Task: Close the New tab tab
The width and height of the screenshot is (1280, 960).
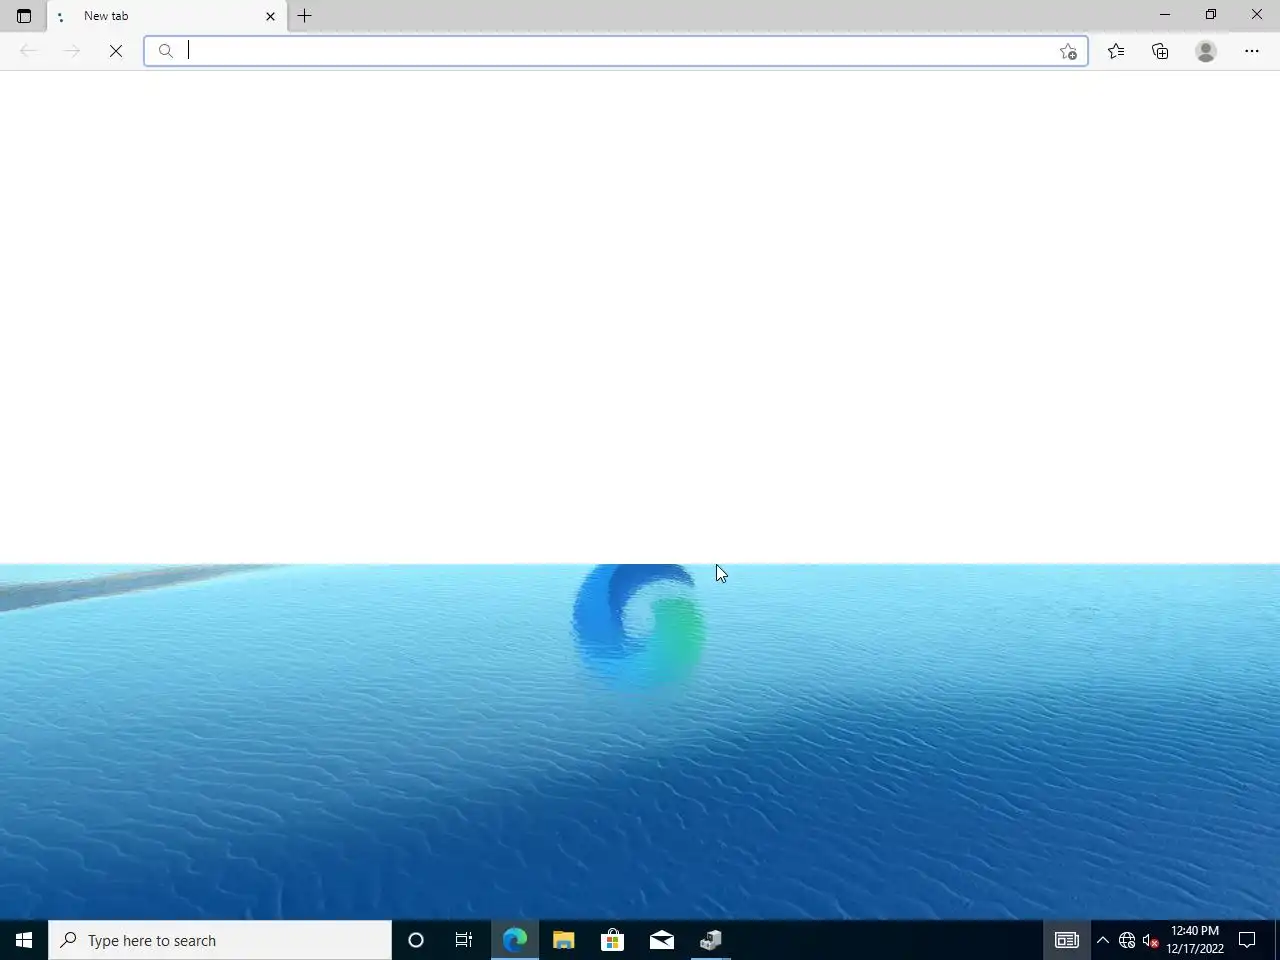Action: 270,16
